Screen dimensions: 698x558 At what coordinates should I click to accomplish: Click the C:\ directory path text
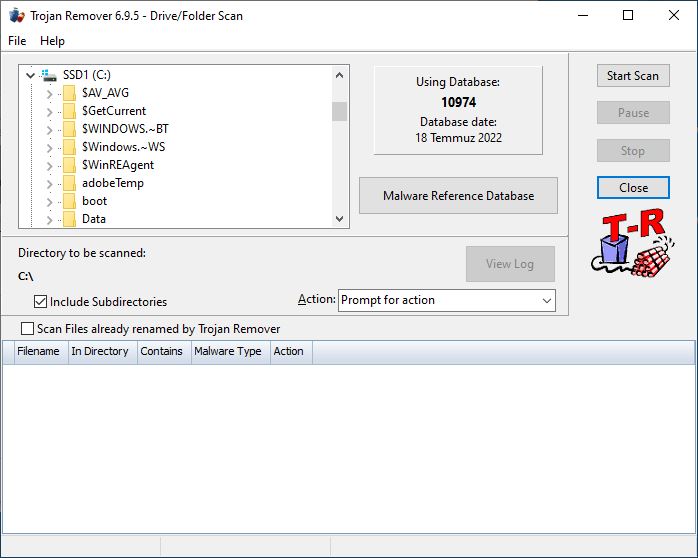click(26, 276)
